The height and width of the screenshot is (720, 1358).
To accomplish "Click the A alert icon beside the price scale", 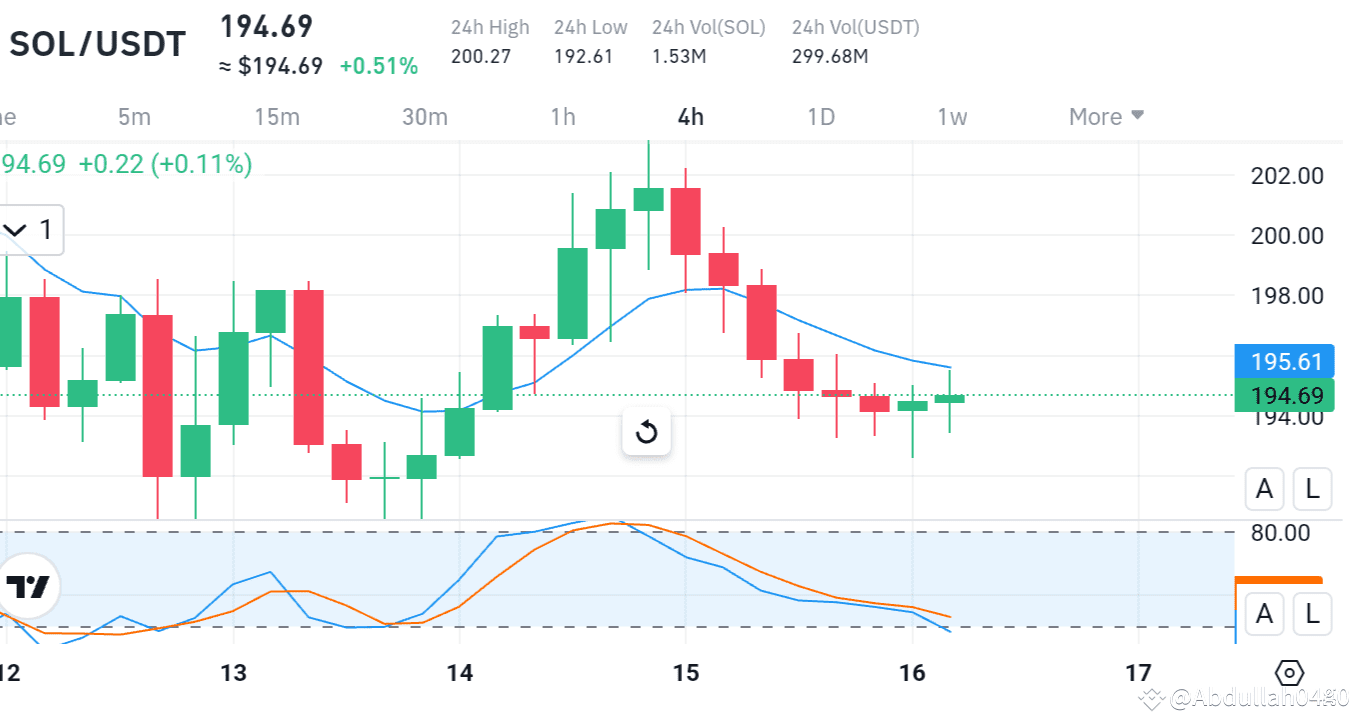I will pos(1264,489).
